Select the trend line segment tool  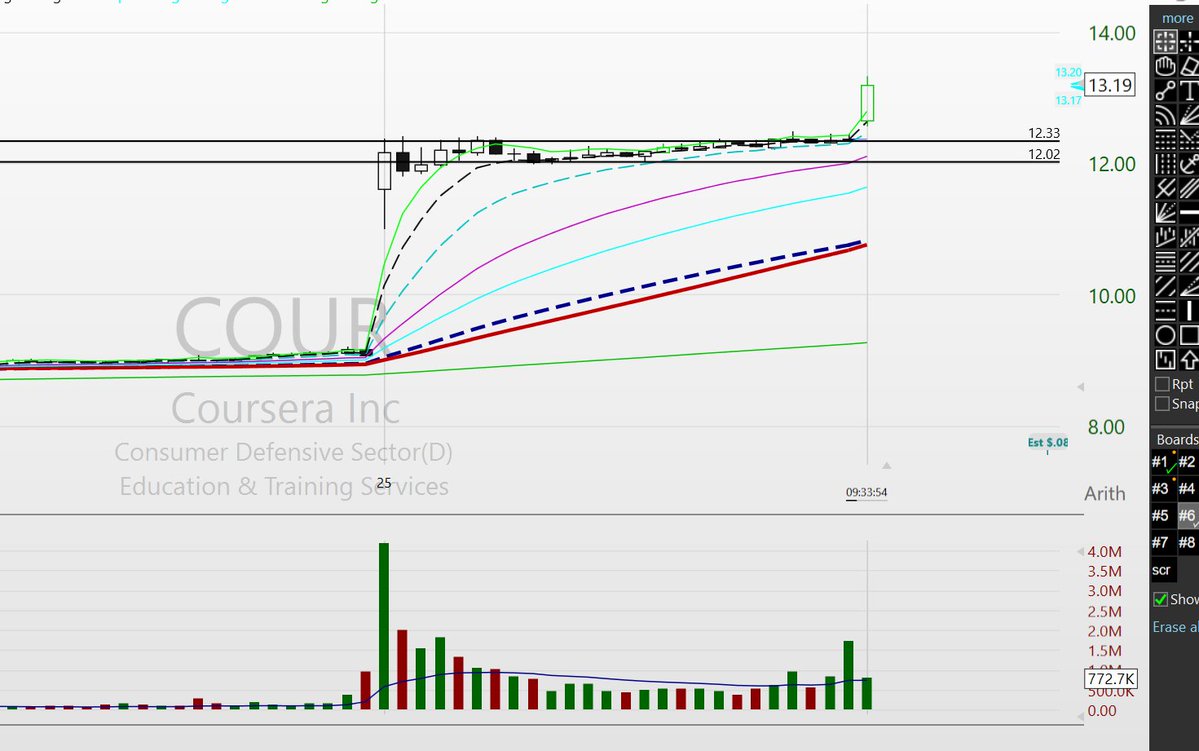1165,90
